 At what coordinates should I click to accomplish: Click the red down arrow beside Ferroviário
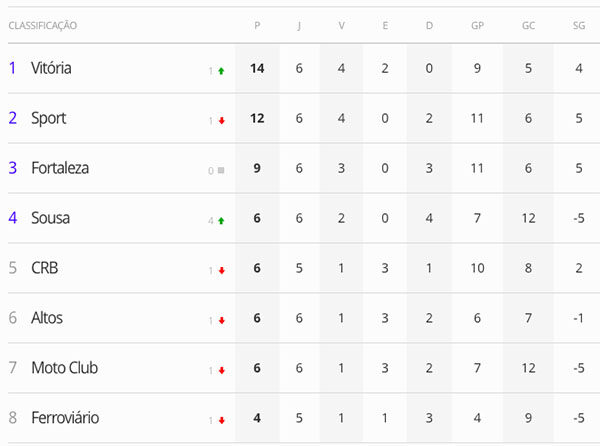click(x=222, y=420)
